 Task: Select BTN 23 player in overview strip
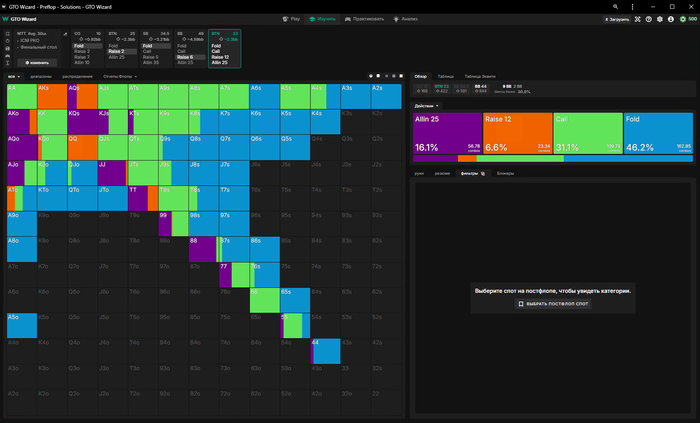pos(442,88)
